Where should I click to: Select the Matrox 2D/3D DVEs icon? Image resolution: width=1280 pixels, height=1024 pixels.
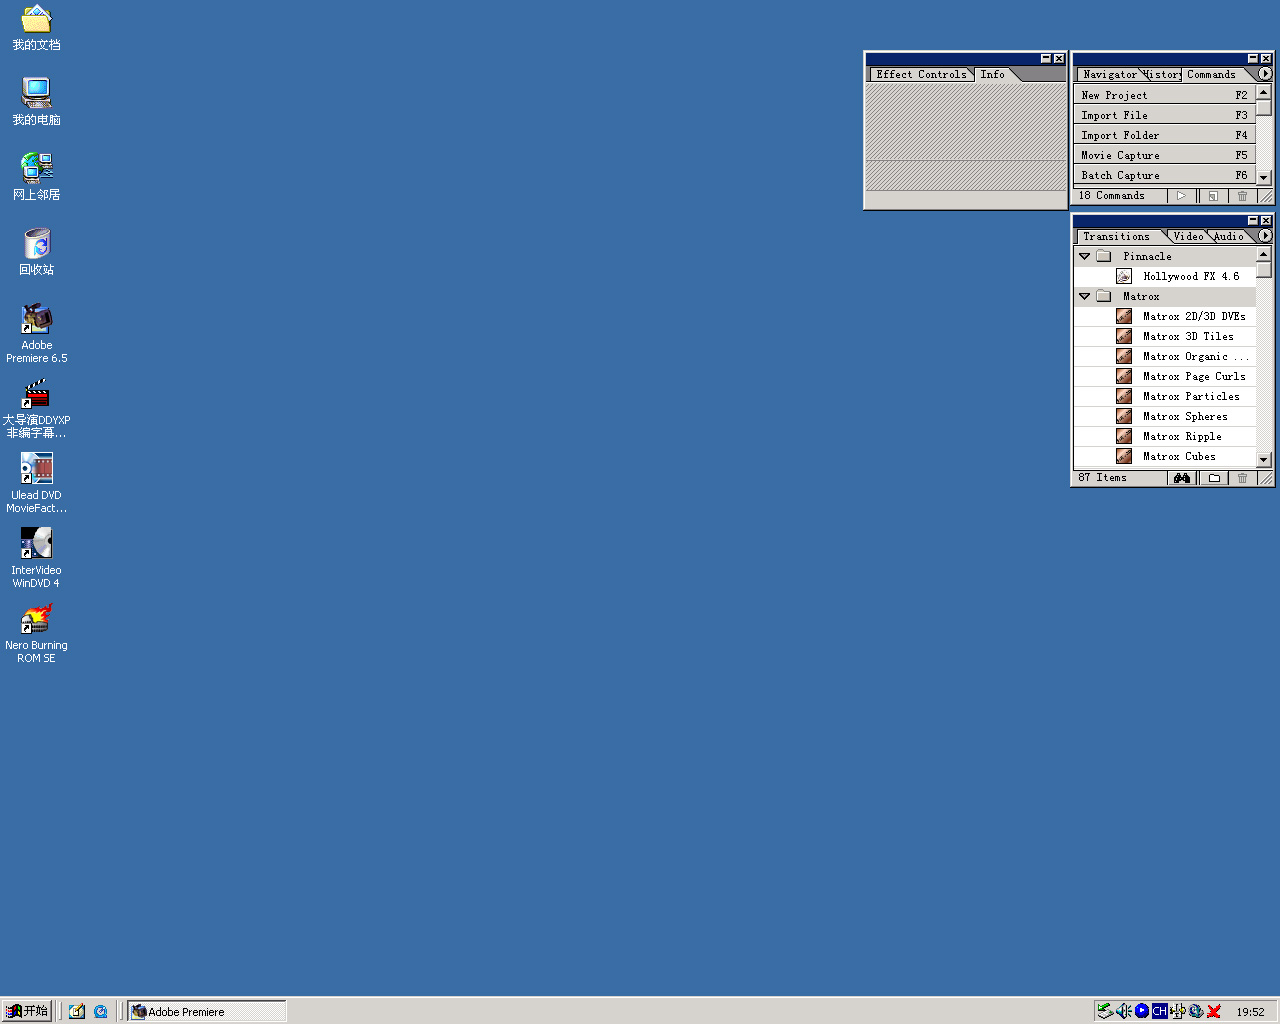[1124, 316]
